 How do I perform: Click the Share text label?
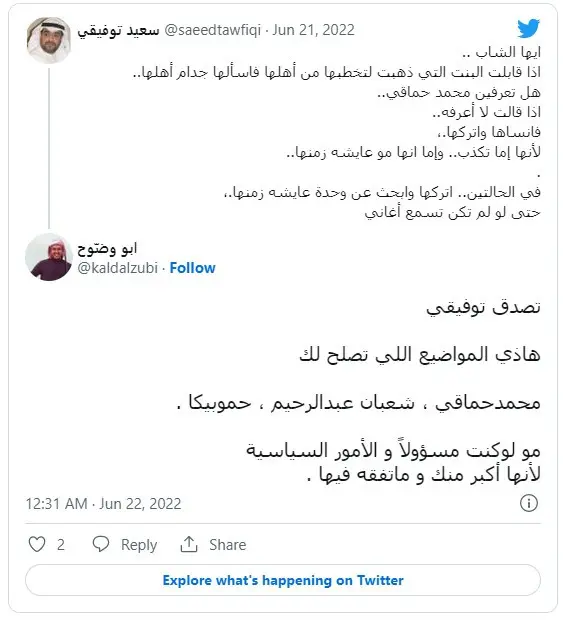[x=228, y=545]
